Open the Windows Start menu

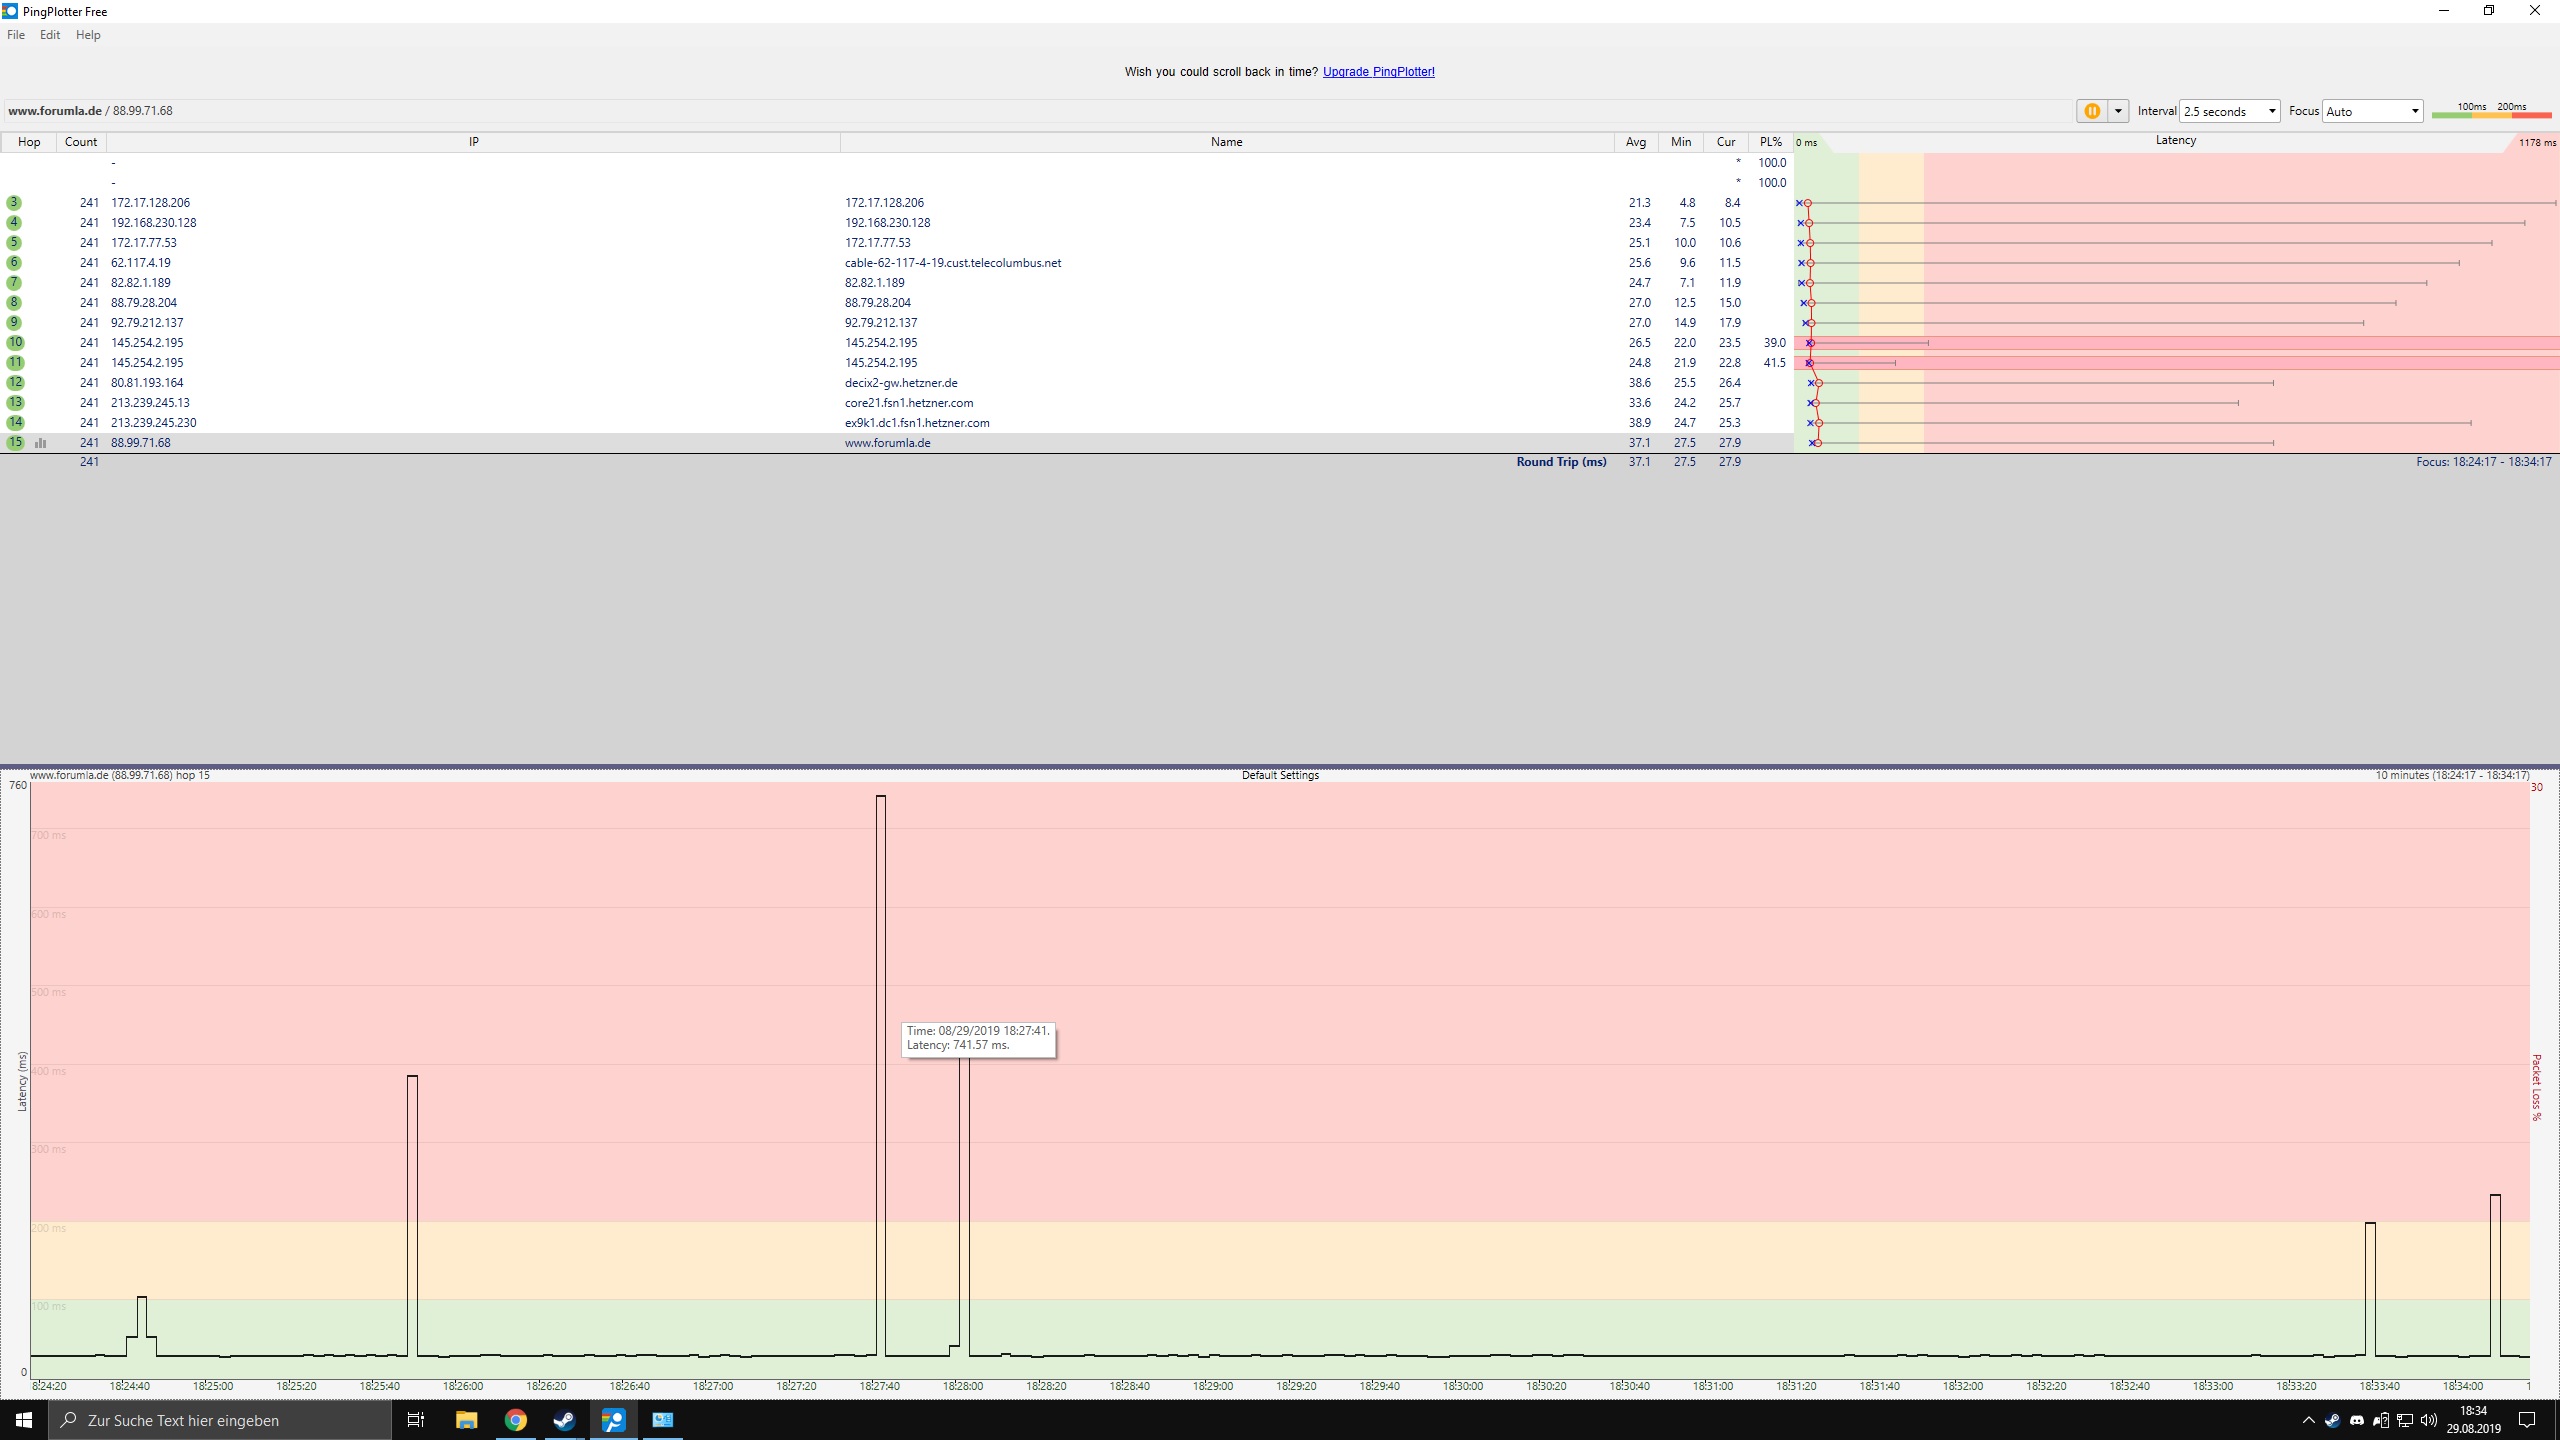24,1420
